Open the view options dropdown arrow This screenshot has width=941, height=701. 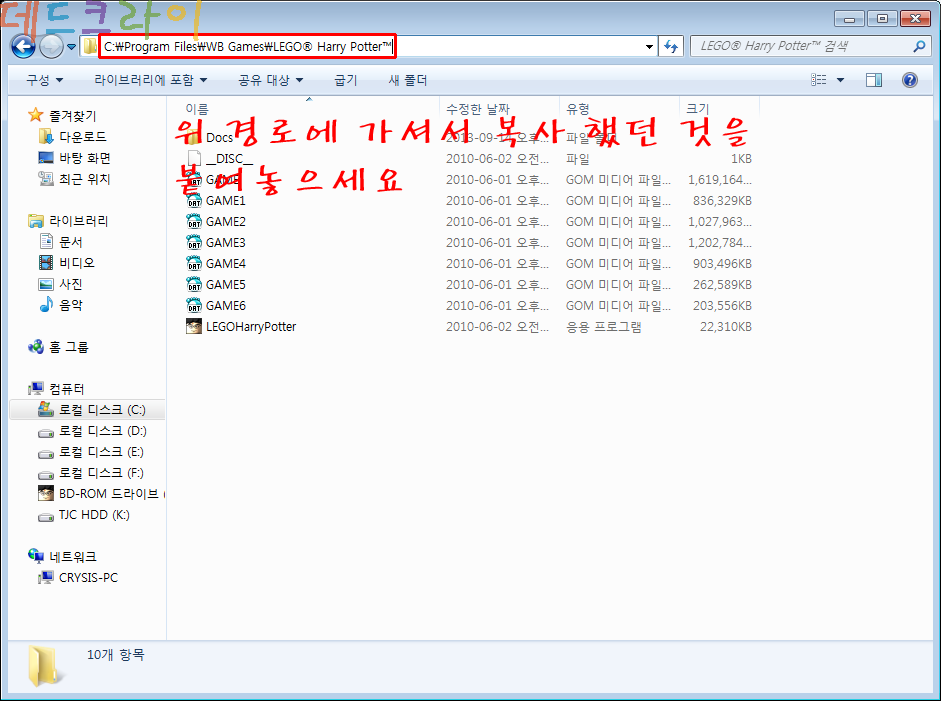840,80
